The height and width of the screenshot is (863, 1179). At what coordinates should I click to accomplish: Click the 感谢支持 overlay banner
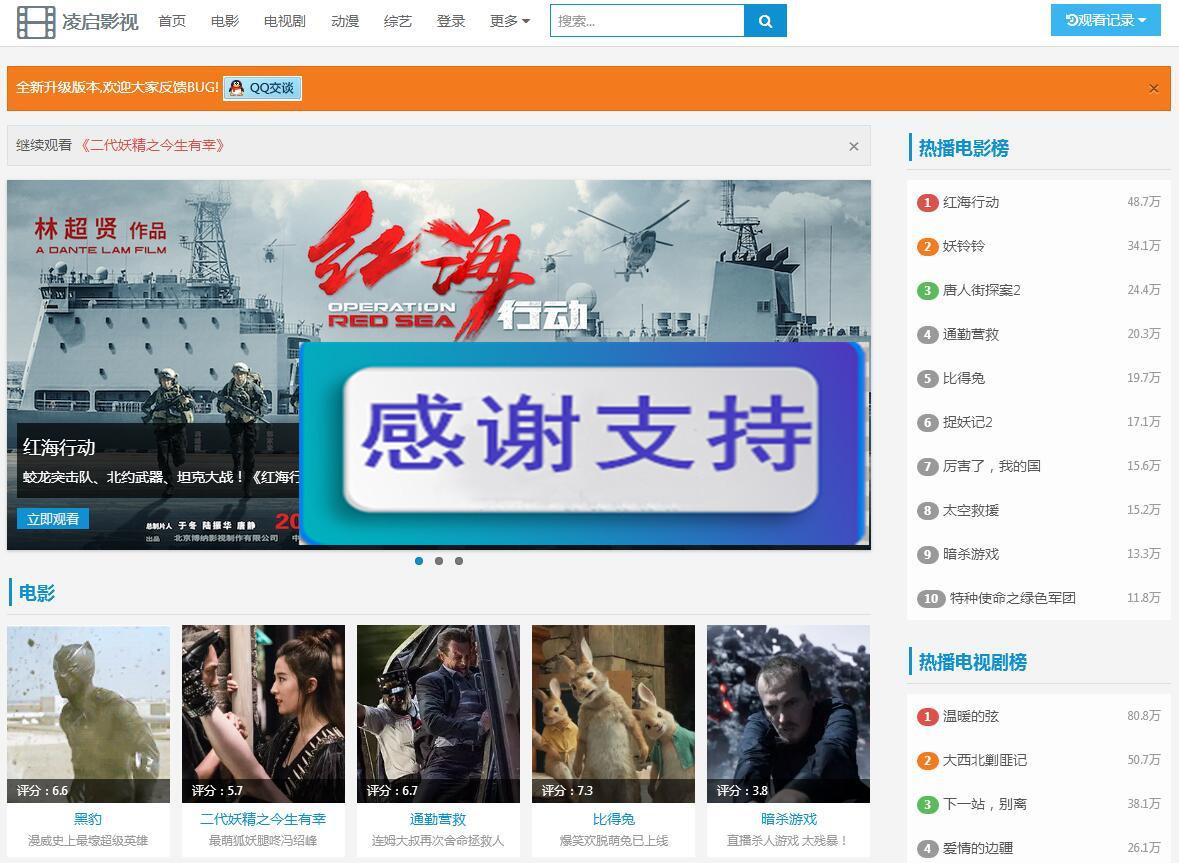click(x=583, y=444)
